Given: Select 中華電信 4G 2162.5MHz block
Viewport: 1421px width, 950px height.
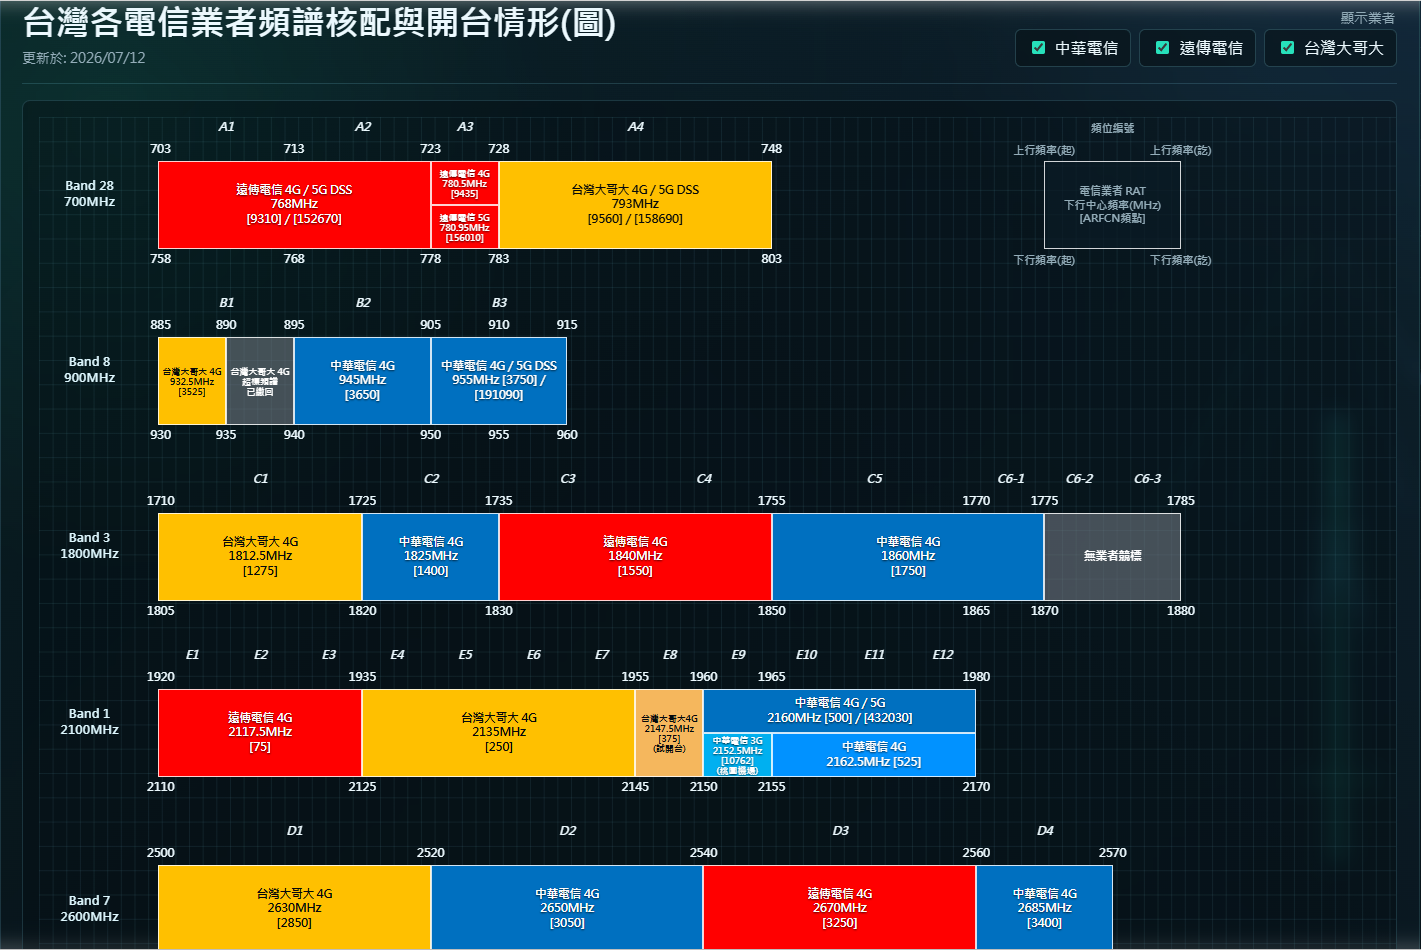Looking at the screenshot, I should point(874,755).
